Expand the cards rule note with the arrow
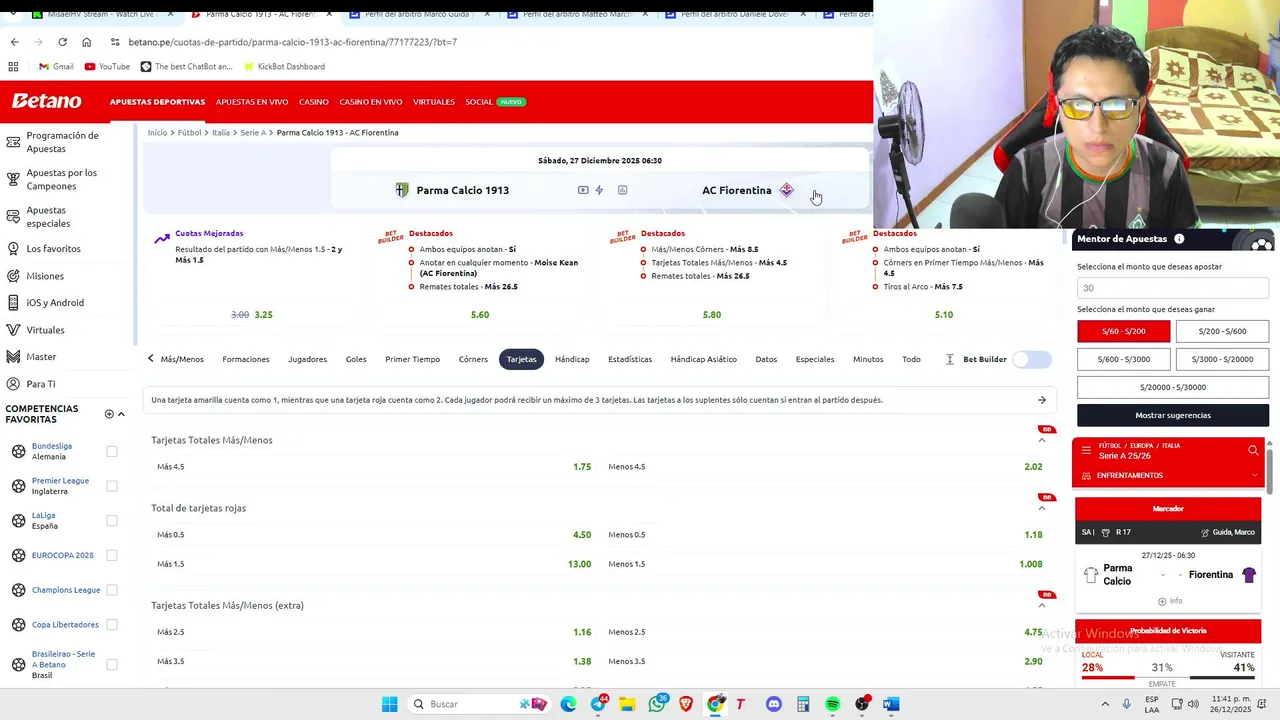This screenshot has width=1280, height=720. click(x=1041, y=400)
